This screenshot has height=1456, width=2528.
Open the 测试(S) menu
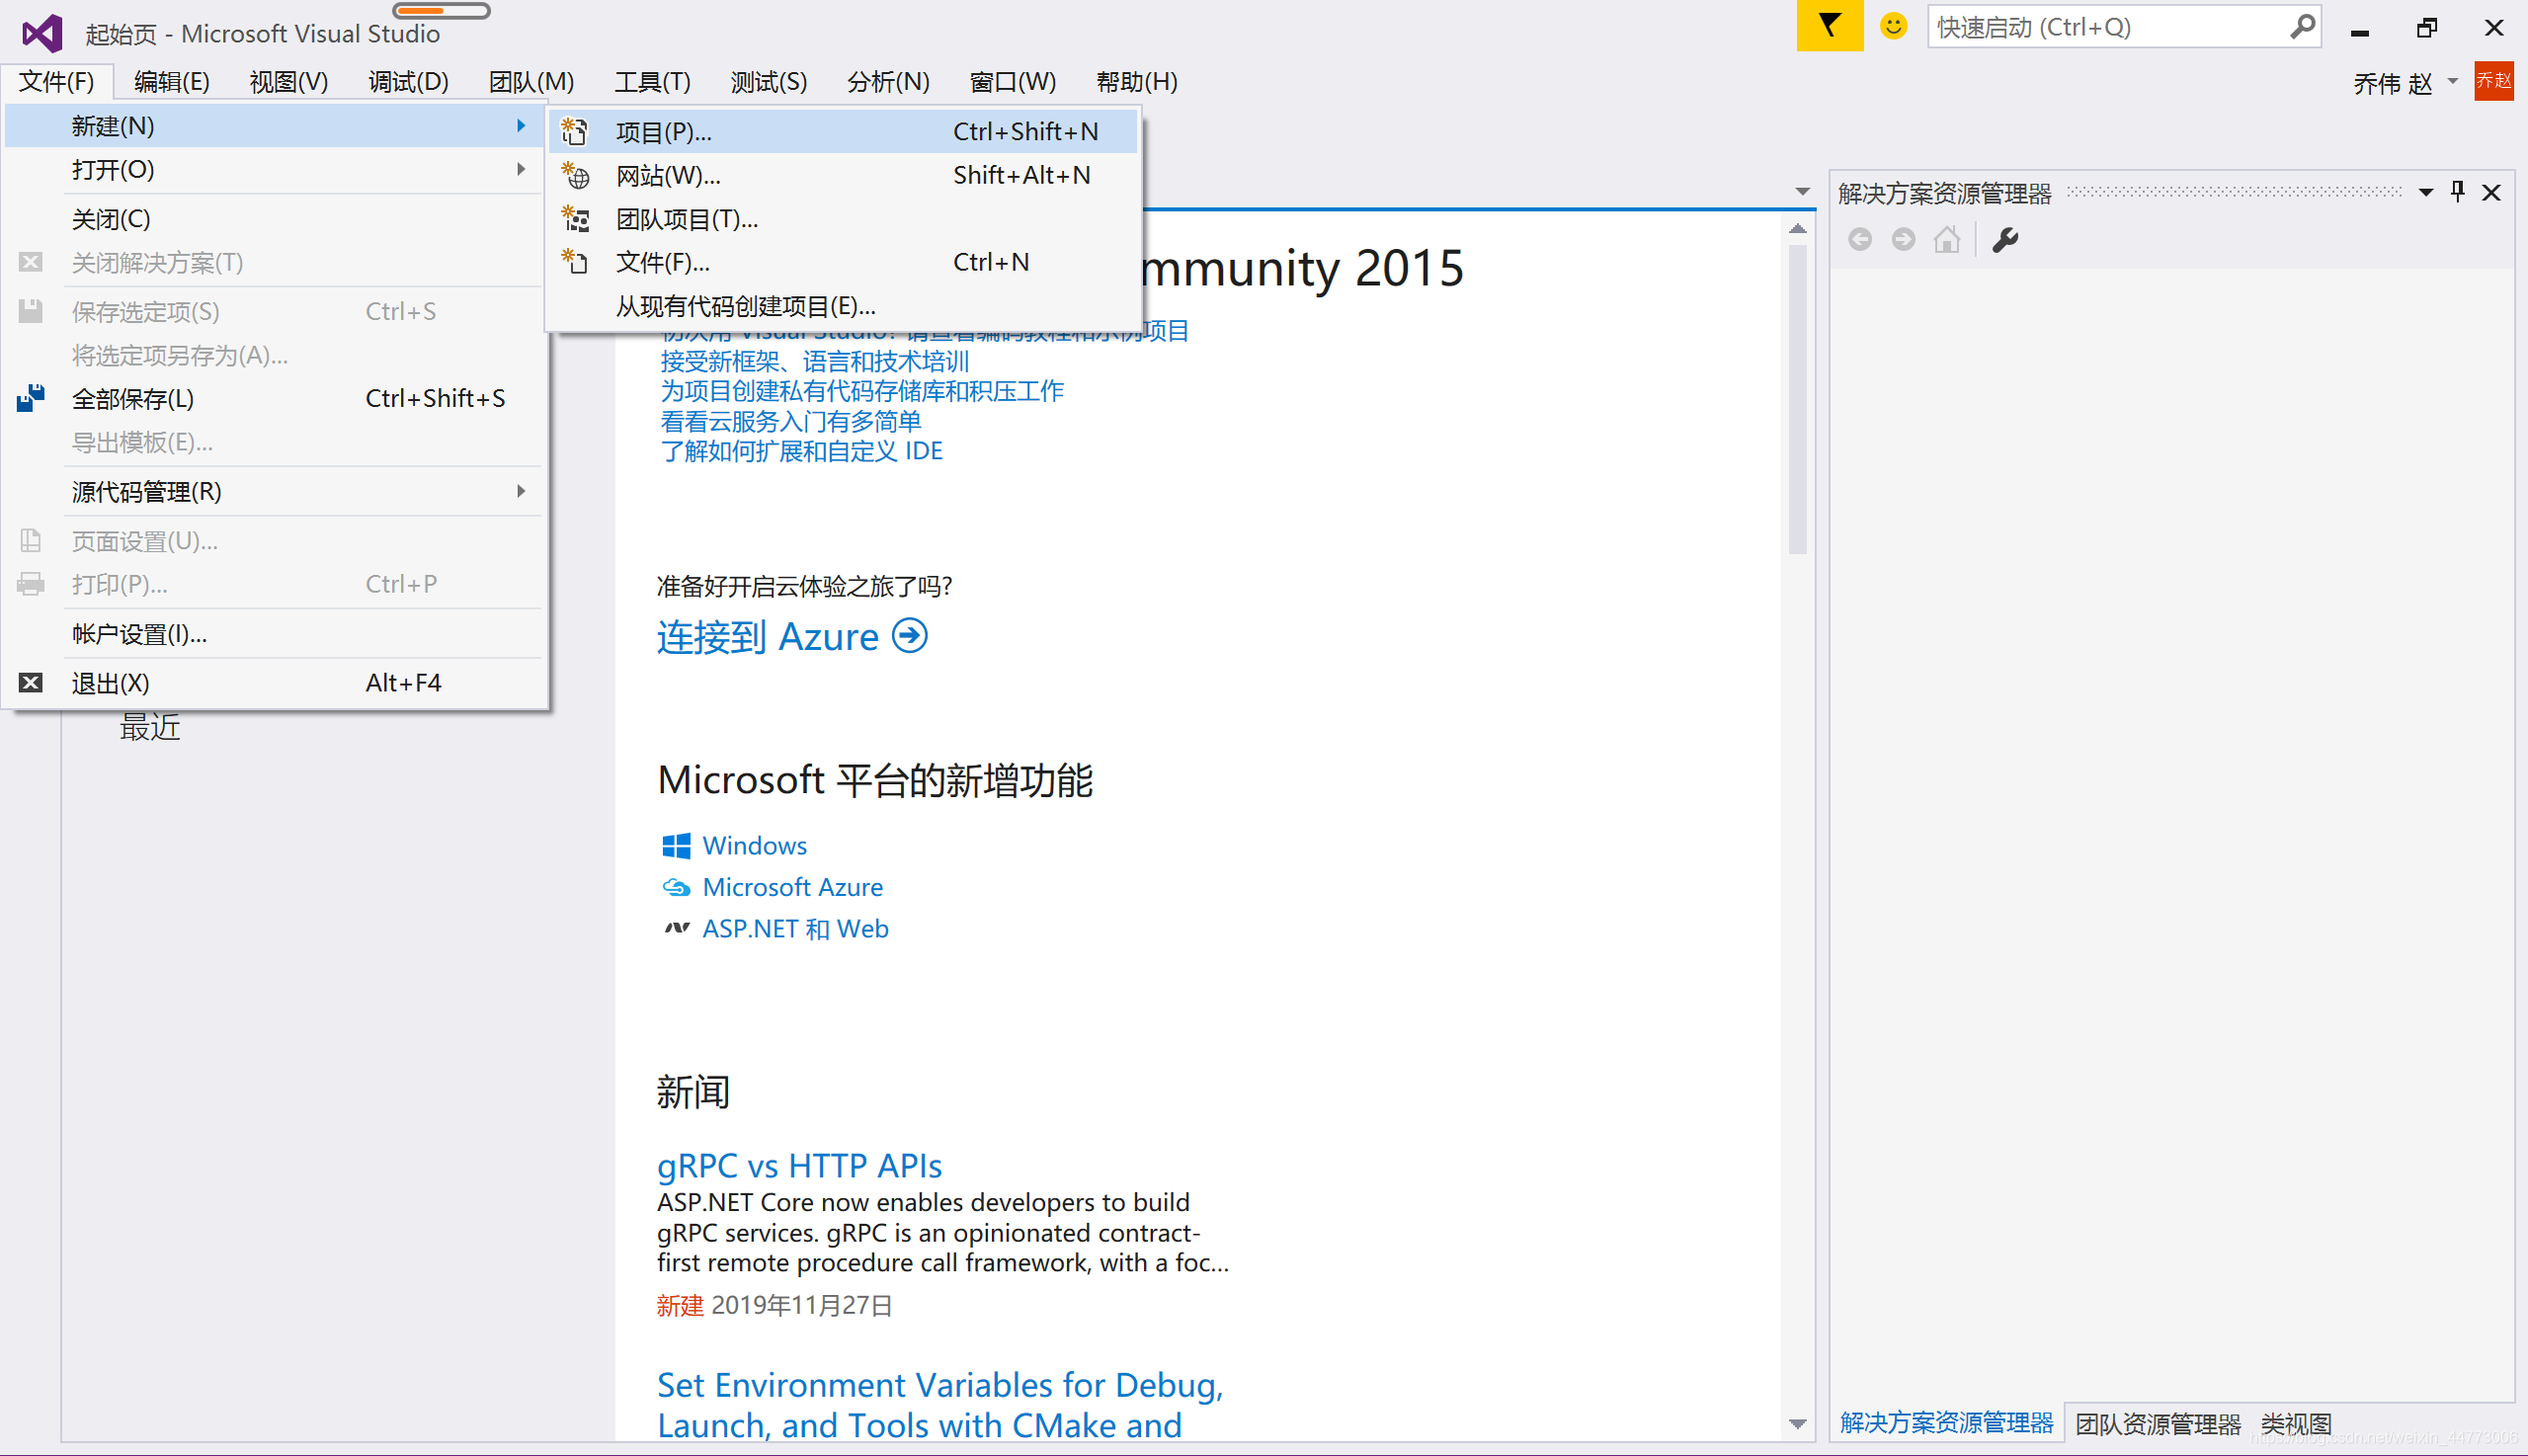tap(768, 81)
